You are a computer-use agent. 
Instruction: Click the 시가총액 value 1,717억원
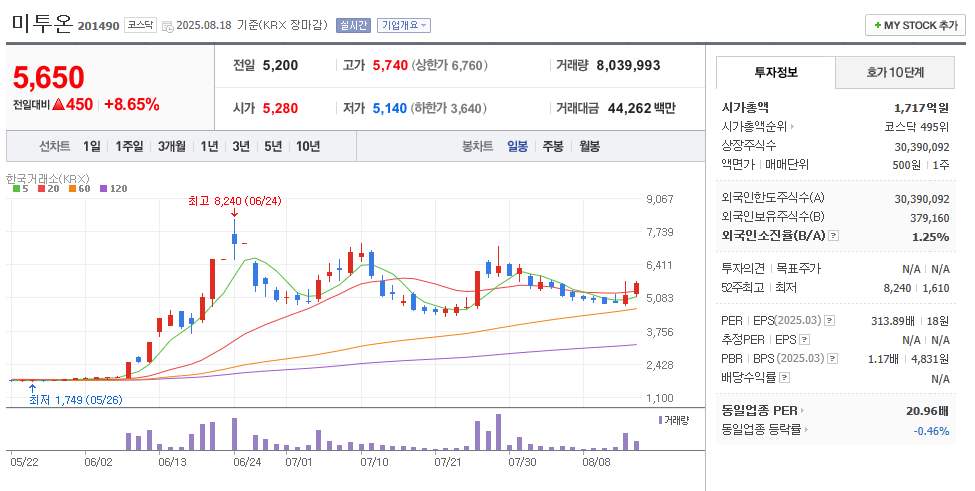point(922,108)
